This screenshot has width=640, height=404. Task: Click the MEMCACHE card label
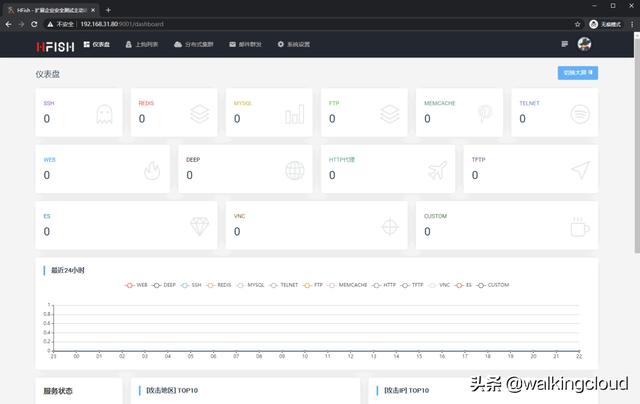(x=440, y=103)
